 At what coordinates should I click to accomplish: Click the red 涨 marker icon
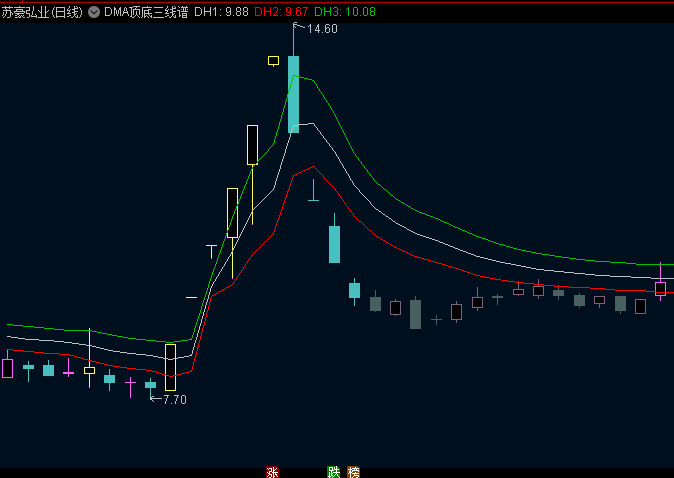coord(272,472)
